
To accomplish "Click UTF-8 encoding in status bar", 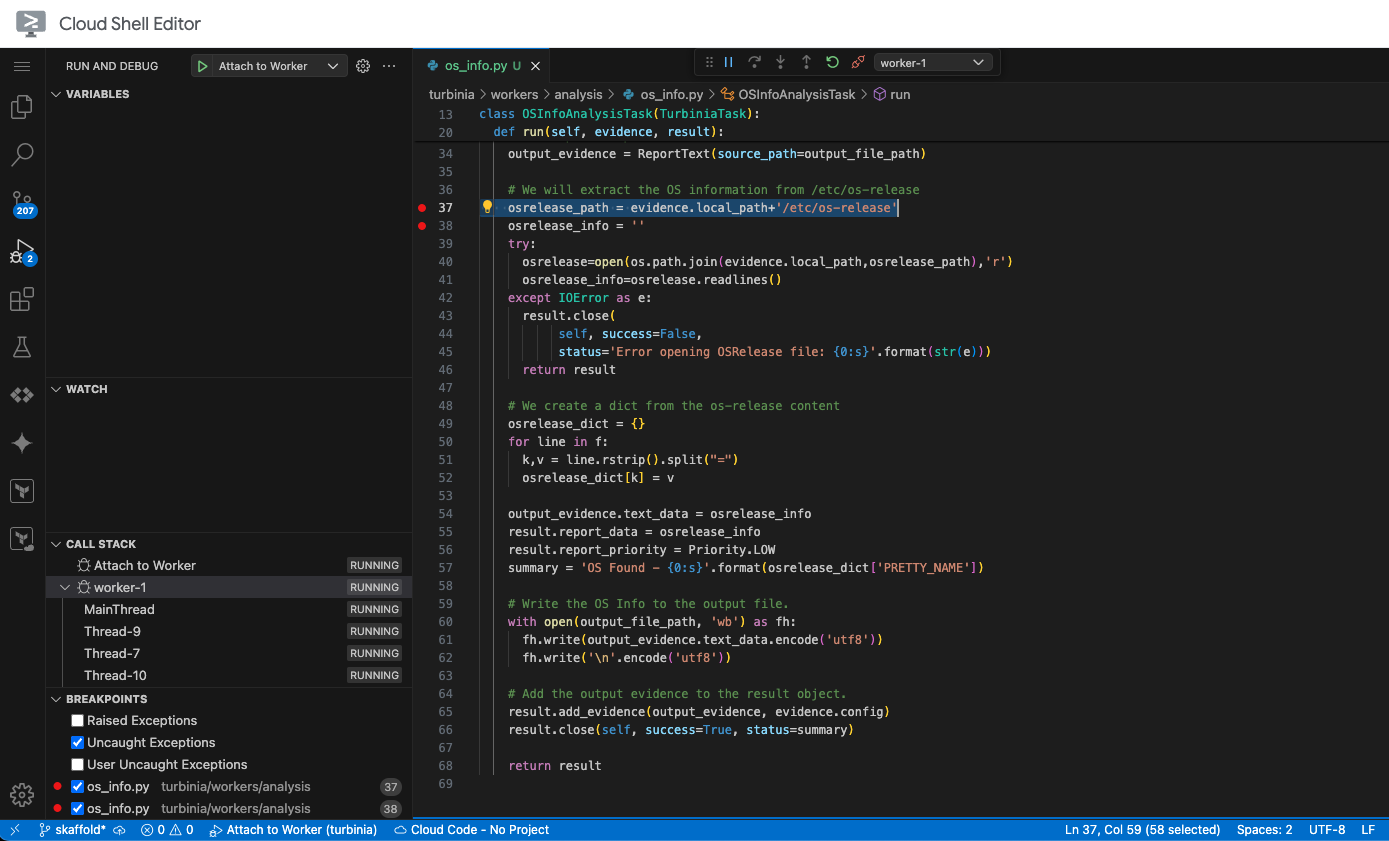I will pos(1327,830).
